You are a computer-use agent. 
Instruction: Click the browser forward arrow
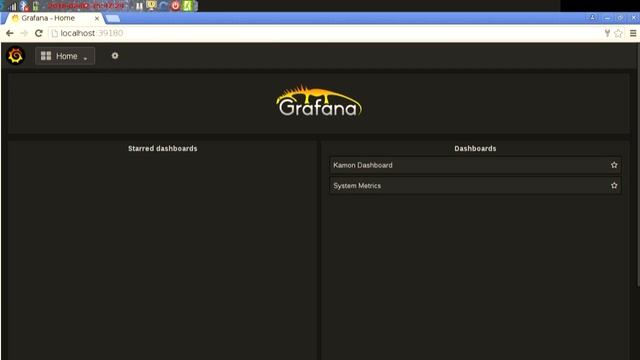pyautogui.click(x=24, y=33)
